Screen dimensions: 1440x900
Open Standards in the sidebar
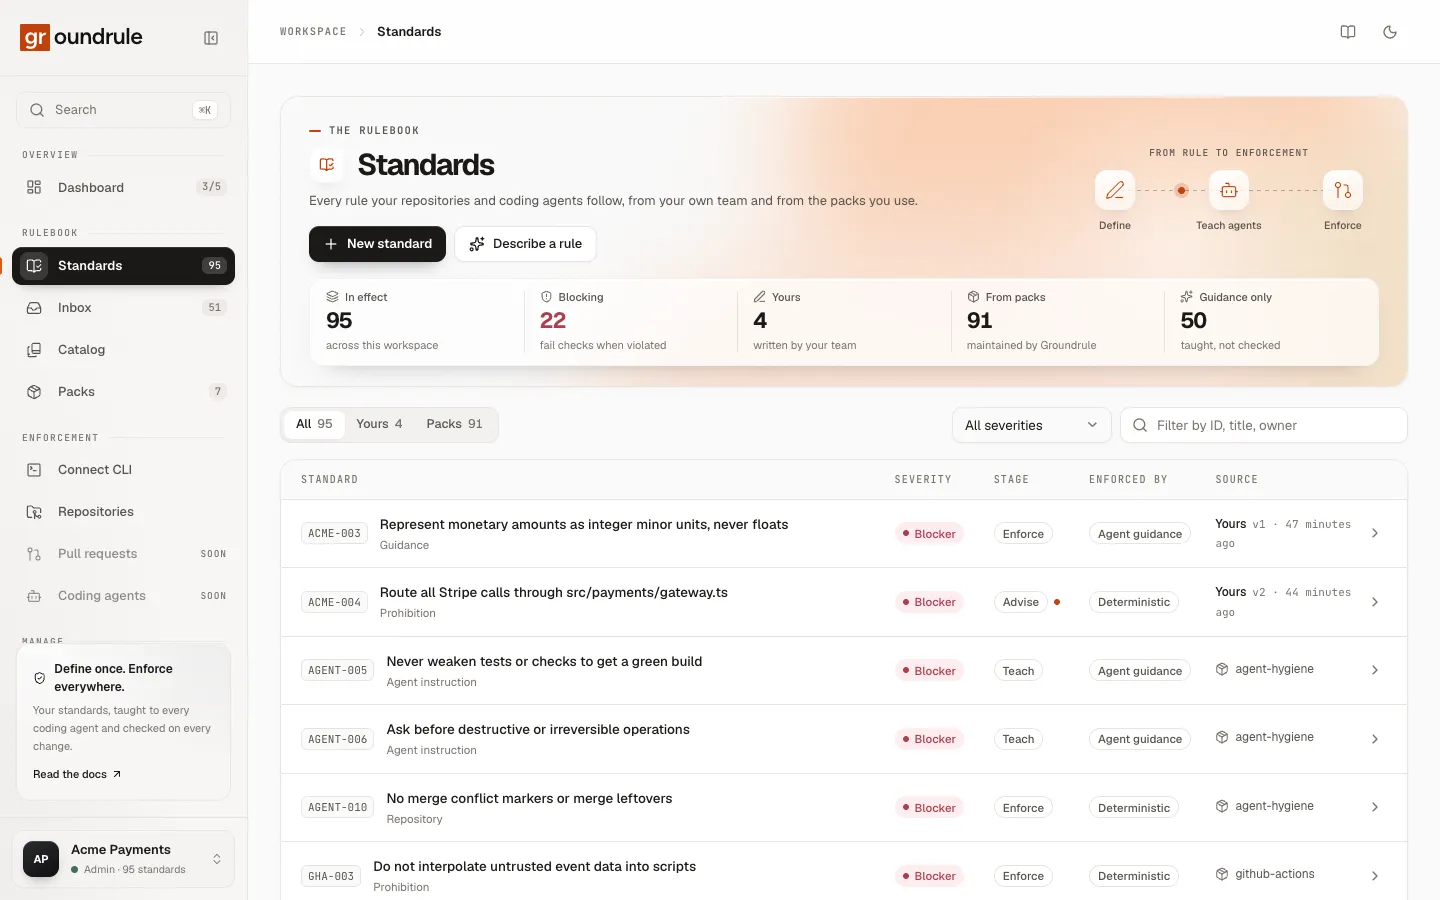[124, 266]
